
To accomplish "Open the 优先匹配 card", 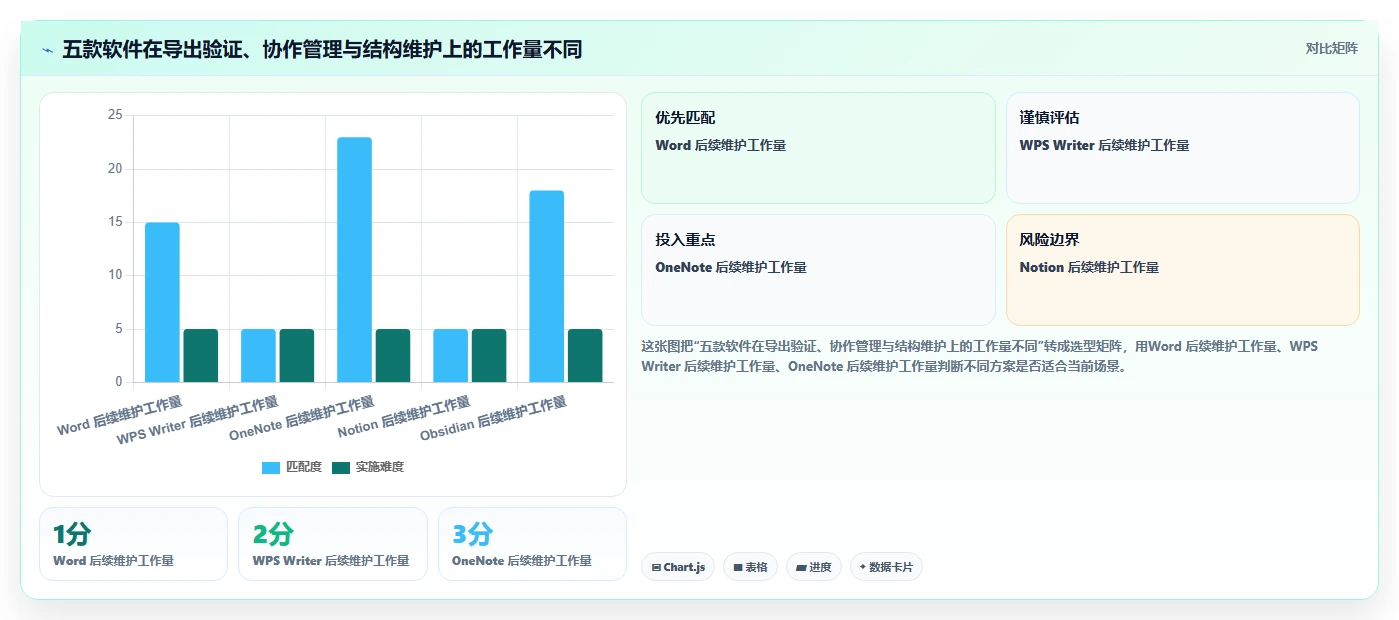I will (x=818, y=148).
